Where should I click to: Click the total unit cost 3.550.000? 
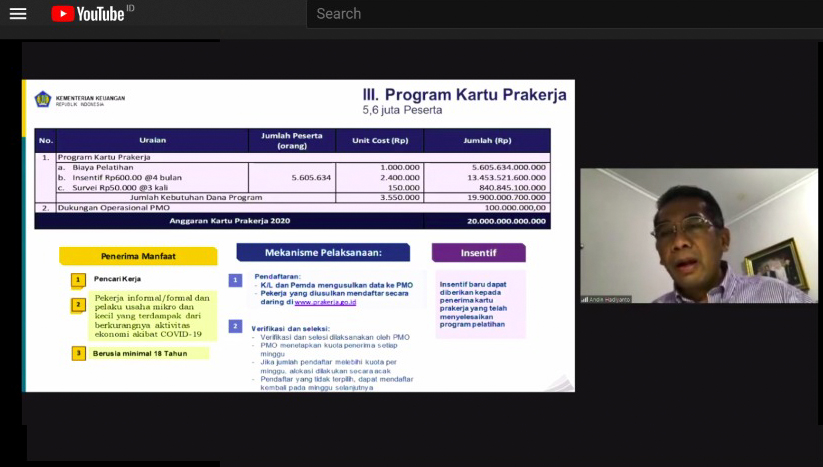pos(400,197)
